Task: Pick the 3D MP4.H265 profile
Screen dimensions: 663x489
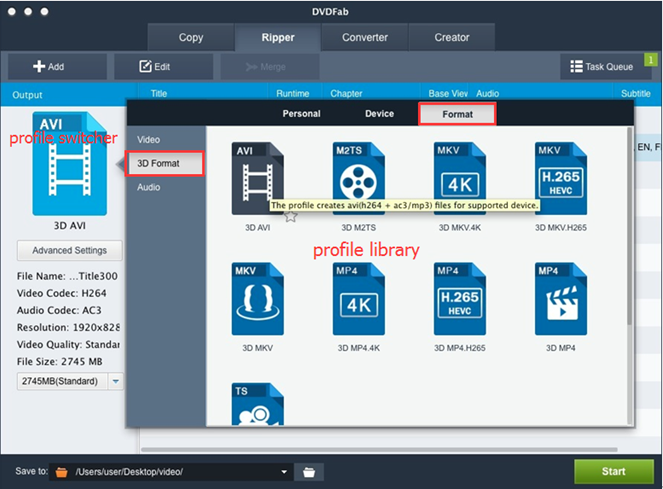Action: coord(460,299)
